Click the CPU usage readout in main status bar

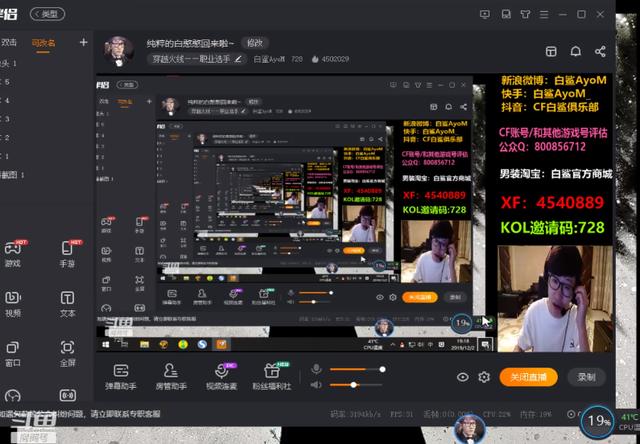click(497, 414)
